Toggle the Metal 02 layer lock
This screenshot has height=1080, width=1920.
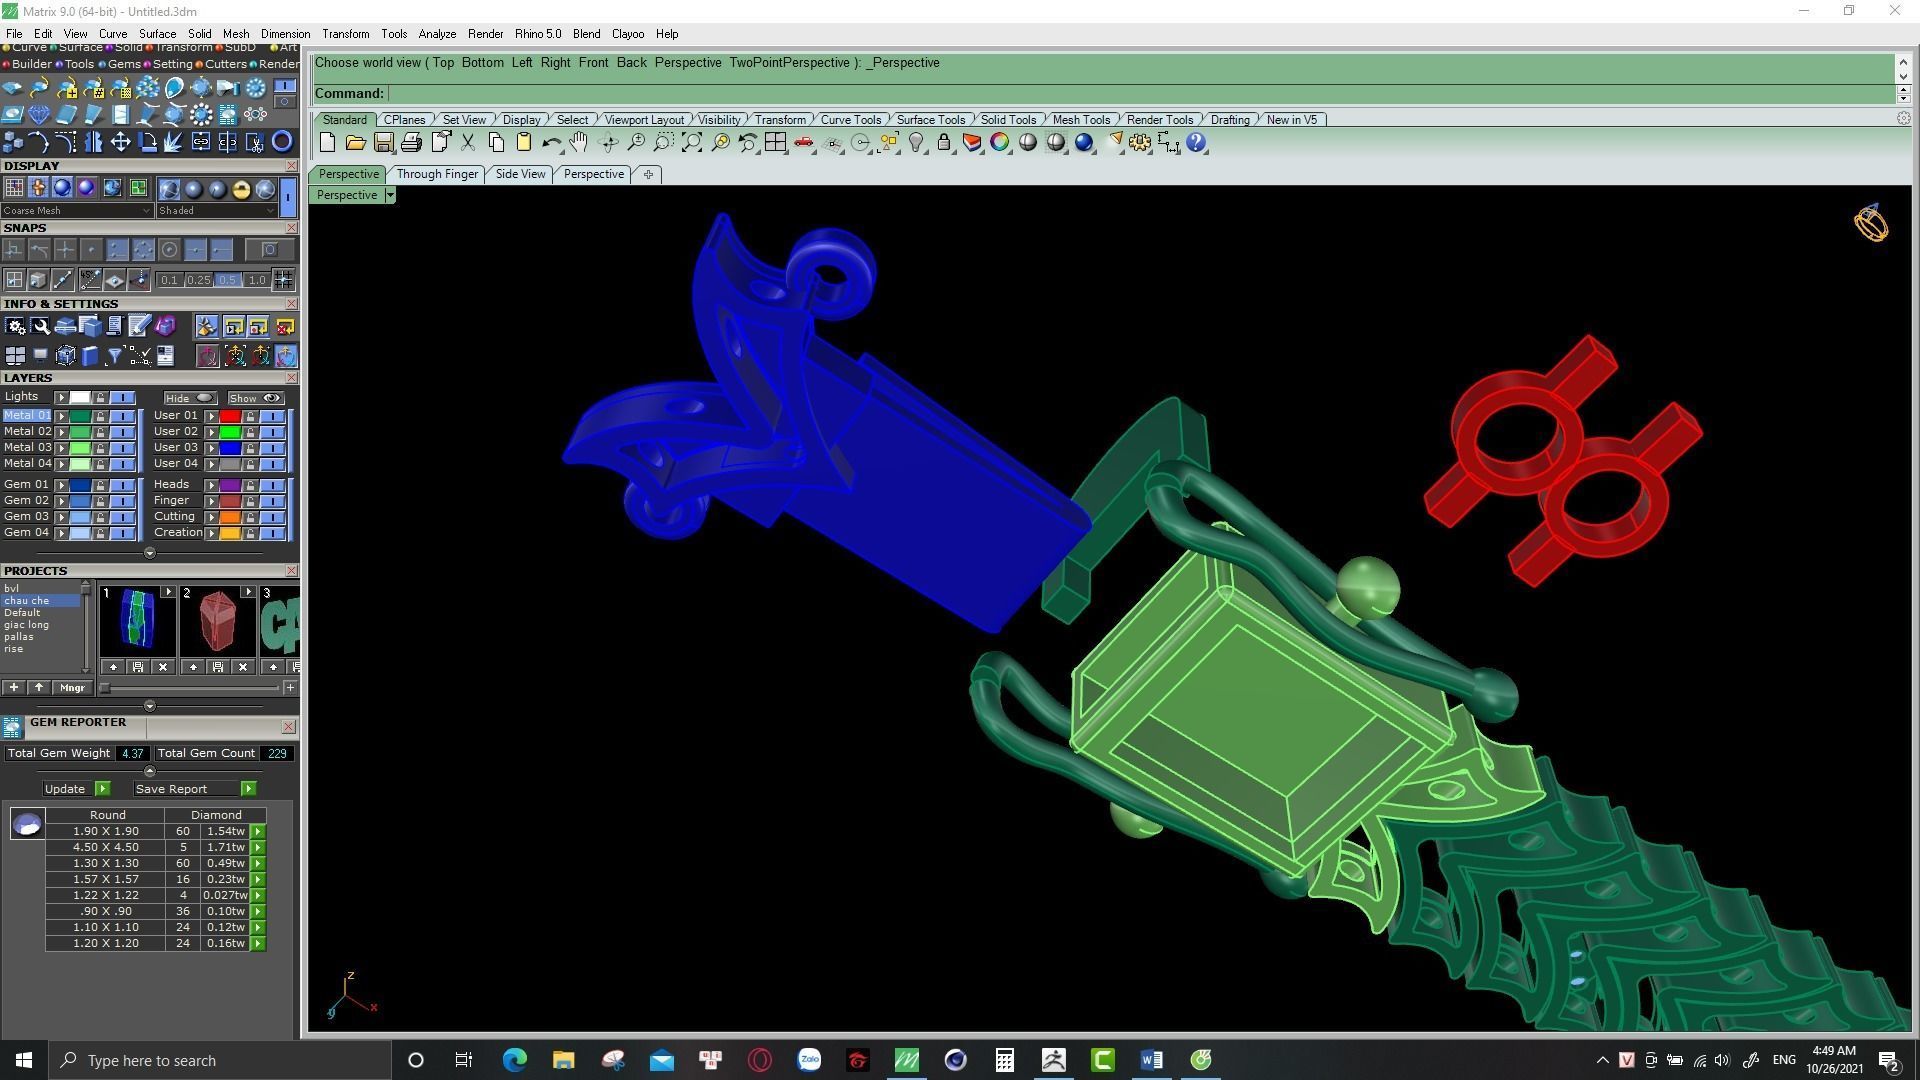100,432
